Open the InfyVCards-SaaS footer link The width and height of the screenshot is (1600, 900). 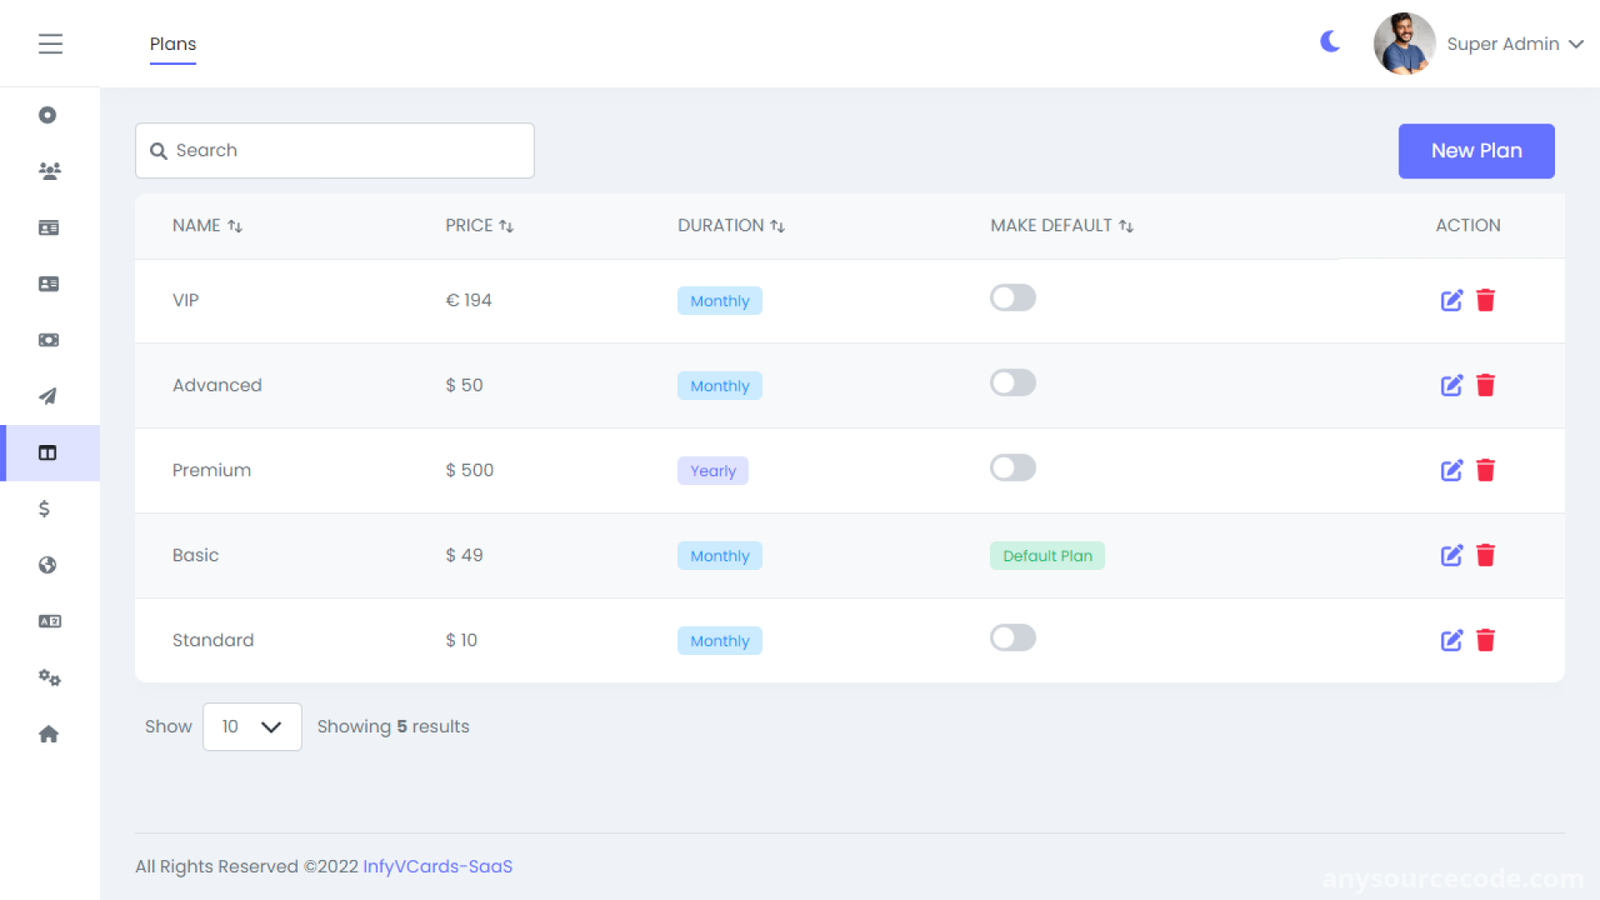tap(437, 866)
